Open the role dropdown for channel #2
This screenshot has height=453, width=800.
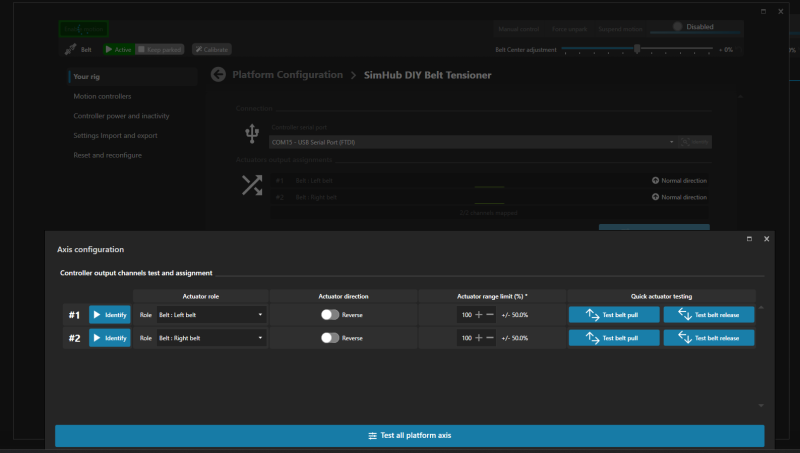(211, 338)
